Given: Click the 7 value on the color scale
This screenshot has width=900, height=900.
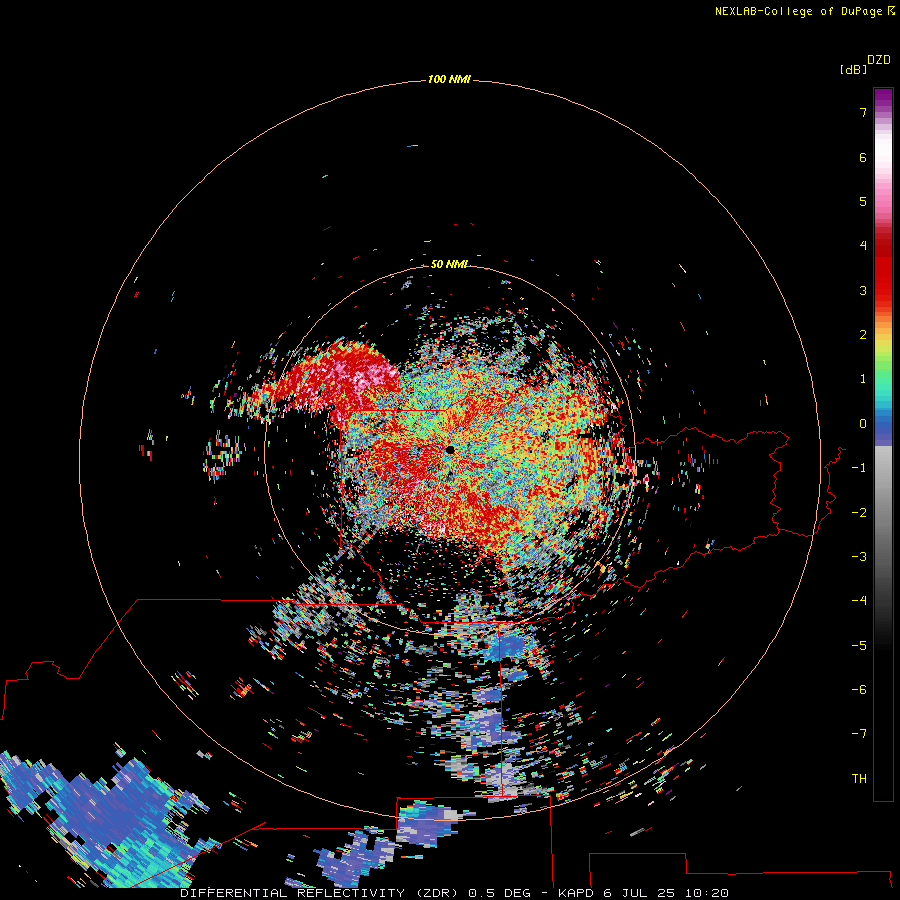Looking at the screenshot, I should pyautogui.click(x=863, y=112).
